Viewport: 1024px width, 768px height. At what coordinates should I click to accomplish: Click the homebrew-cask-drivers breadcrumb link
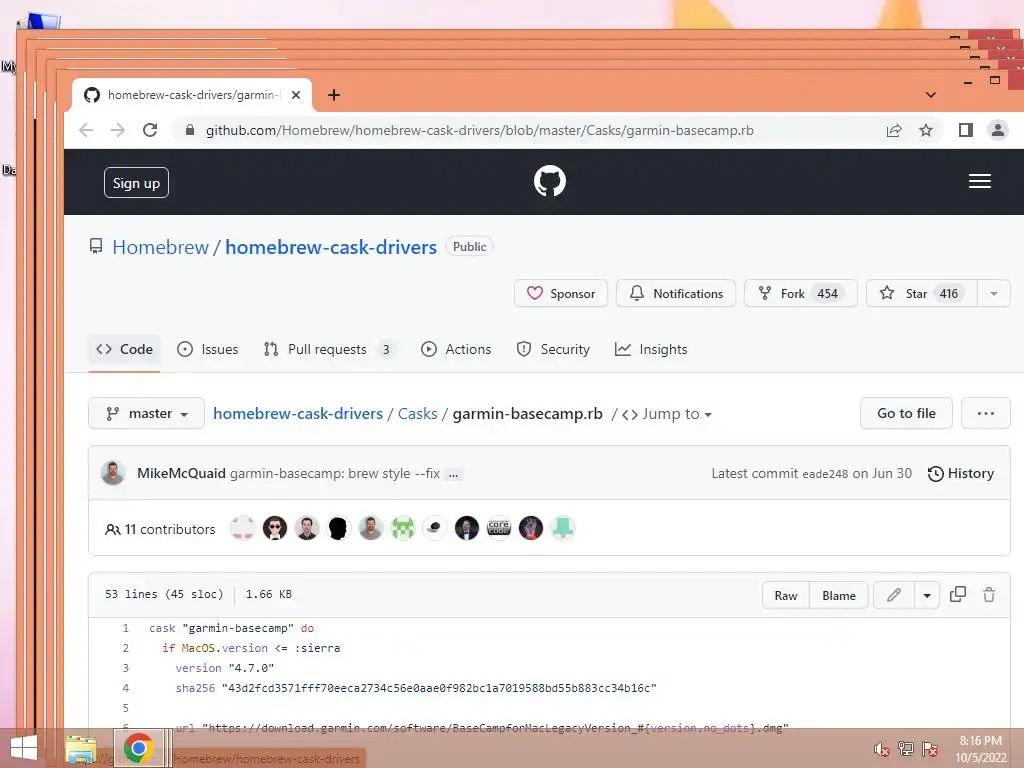[298, 414]
